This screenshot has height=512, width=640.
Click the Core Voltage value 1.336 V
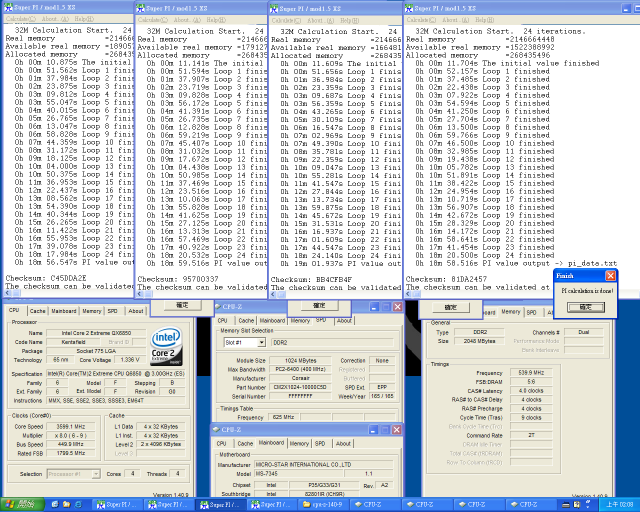[131, 360]
